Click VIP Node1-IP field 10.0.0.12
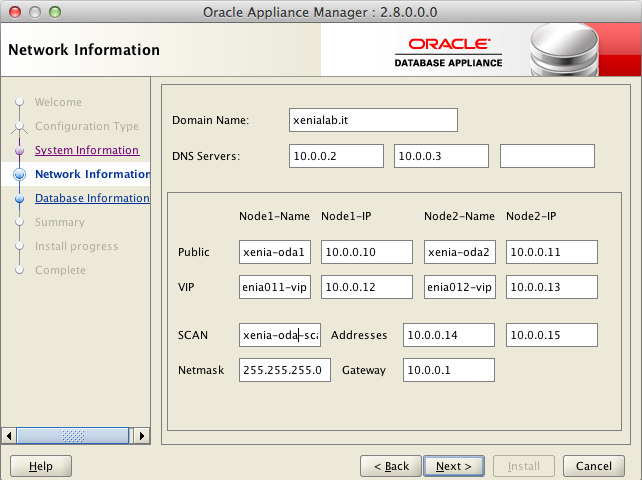 (x=366, y=287)
